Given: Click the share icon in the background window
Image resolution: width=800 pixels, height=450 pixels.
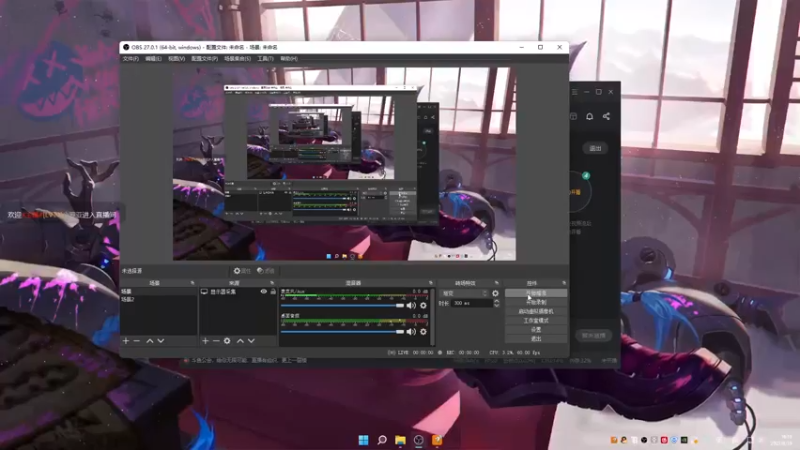Looking at the screenshot, I should click(x=606, y=116).
